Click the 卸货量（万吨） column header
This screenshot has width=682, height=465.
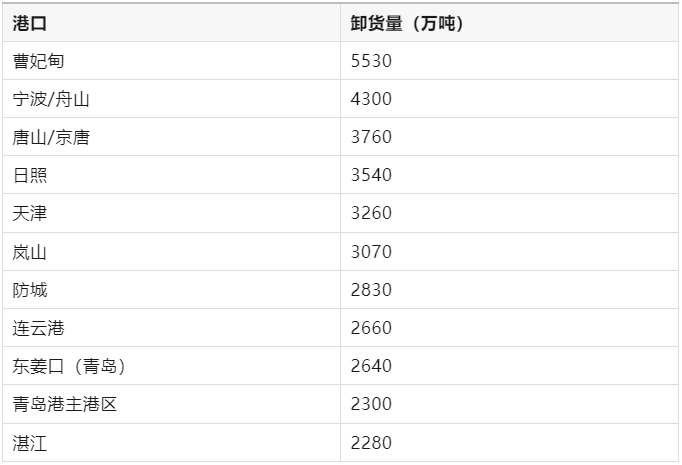(509, 23)
